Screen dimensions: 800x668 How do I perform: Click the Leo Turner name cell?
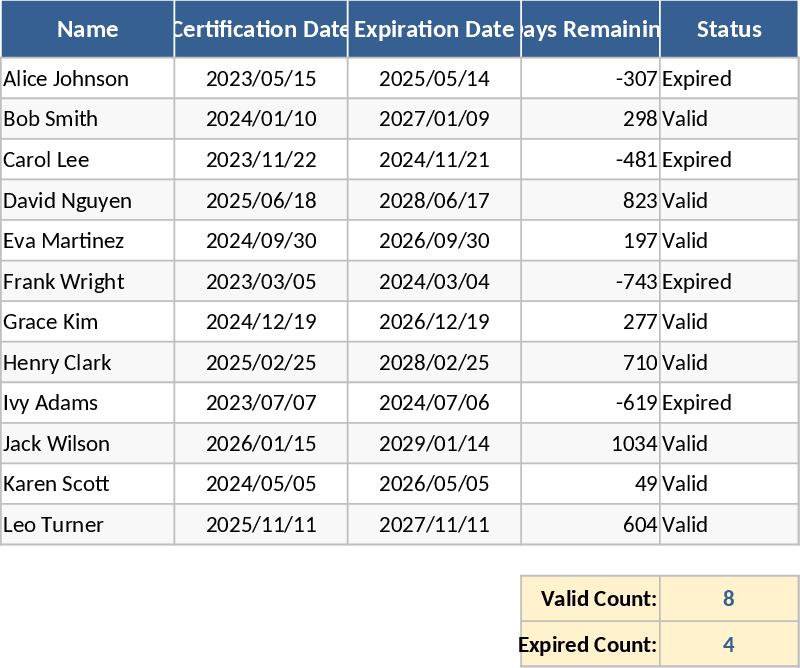(88, 525)
